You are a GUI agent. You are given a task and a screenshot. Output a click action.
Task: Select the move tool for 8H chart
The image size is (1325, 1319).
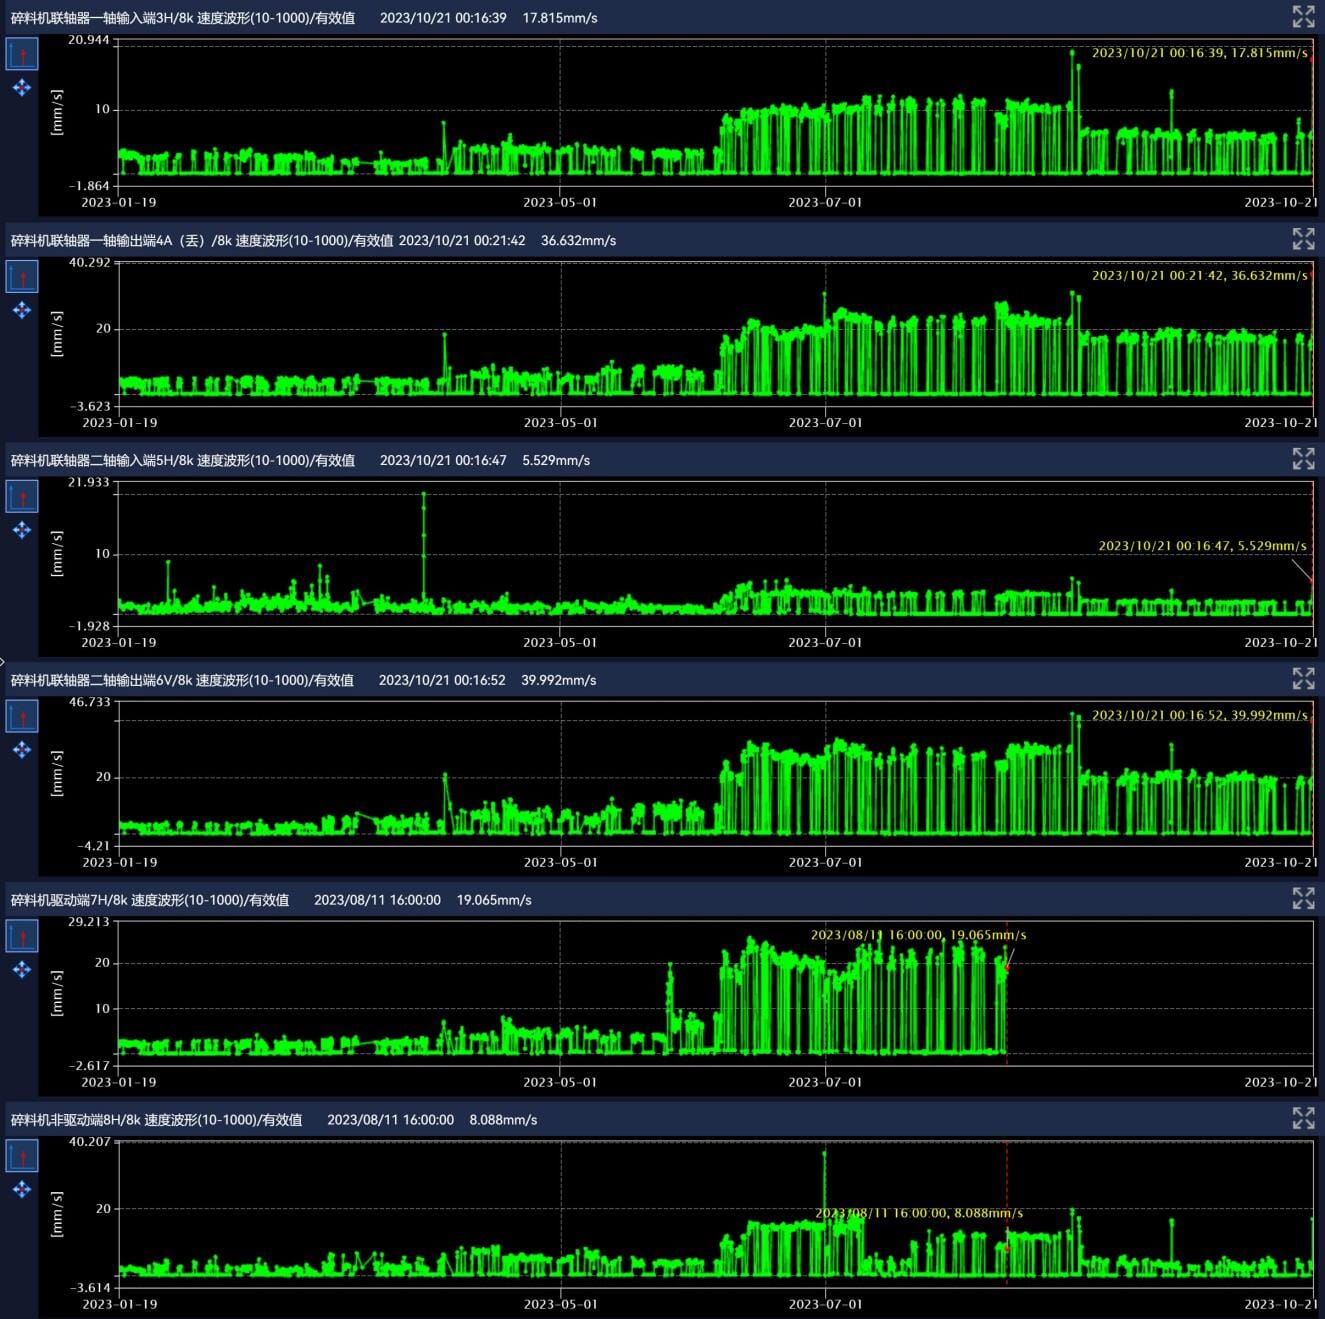coord(22,1189)
